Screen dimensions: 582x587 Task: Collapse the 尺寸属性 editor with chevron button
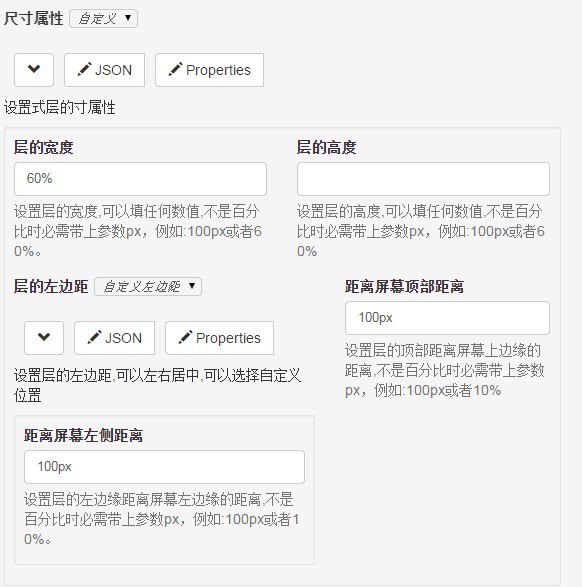click(x=34, y=70)
